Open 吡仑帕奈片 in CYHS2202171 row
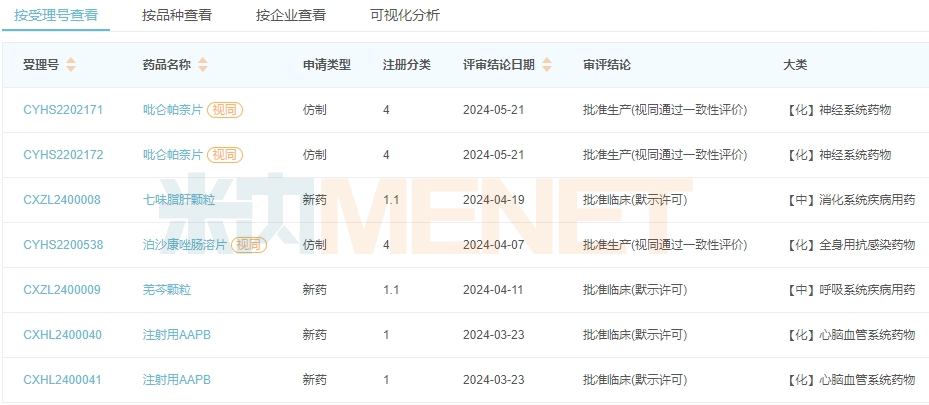 (x=173, y=110)
